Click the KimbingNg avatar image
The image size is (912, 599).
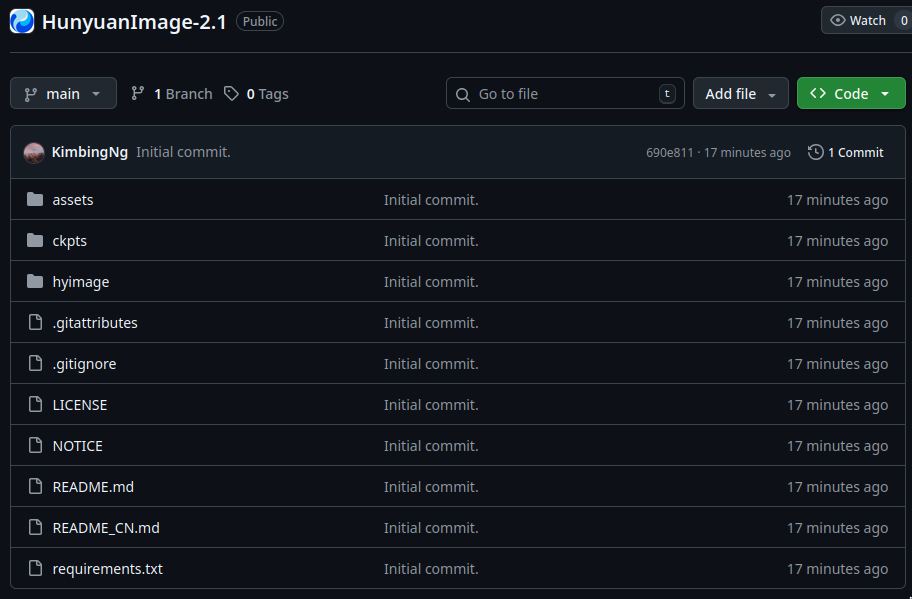34,152
